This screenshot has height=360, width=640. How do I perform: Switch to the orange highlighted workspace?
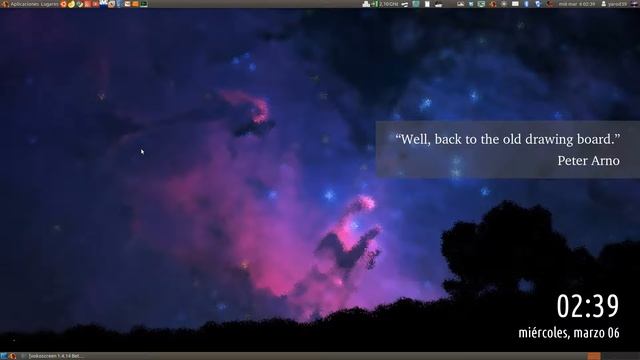coord(594,356)
